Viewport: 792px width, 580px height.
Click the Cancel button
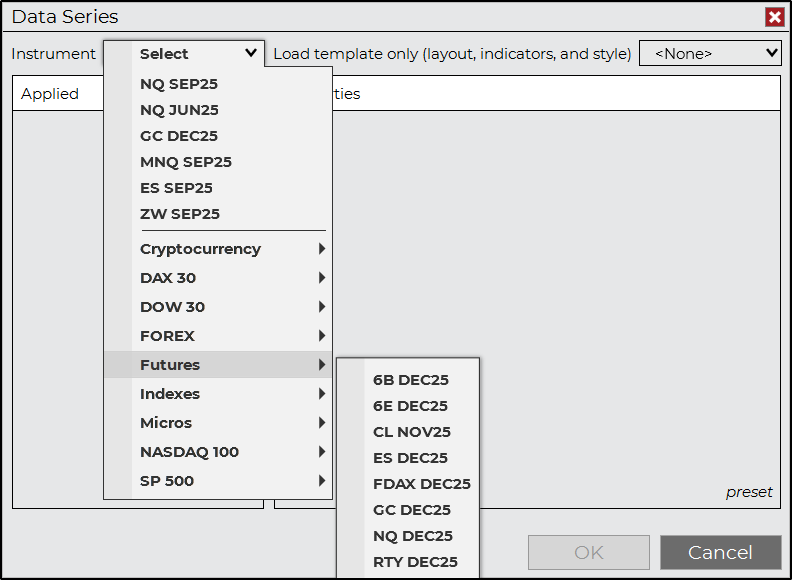tap(720, 552)
